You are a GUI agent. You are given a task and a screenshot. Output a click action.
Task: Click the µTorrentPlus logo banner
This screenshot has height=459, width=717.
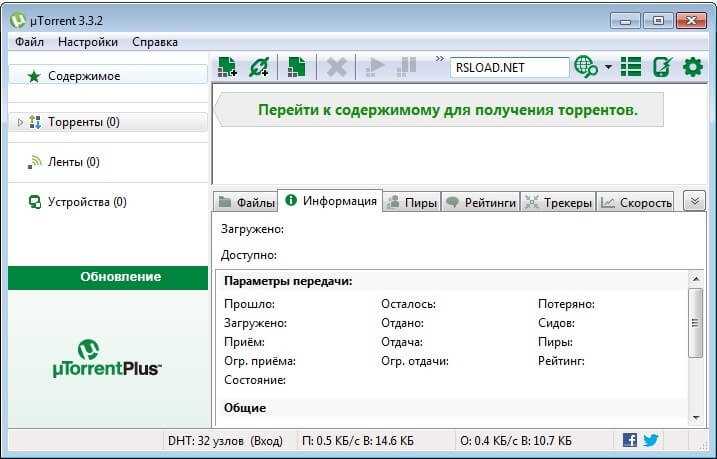[x=107, y=358]
